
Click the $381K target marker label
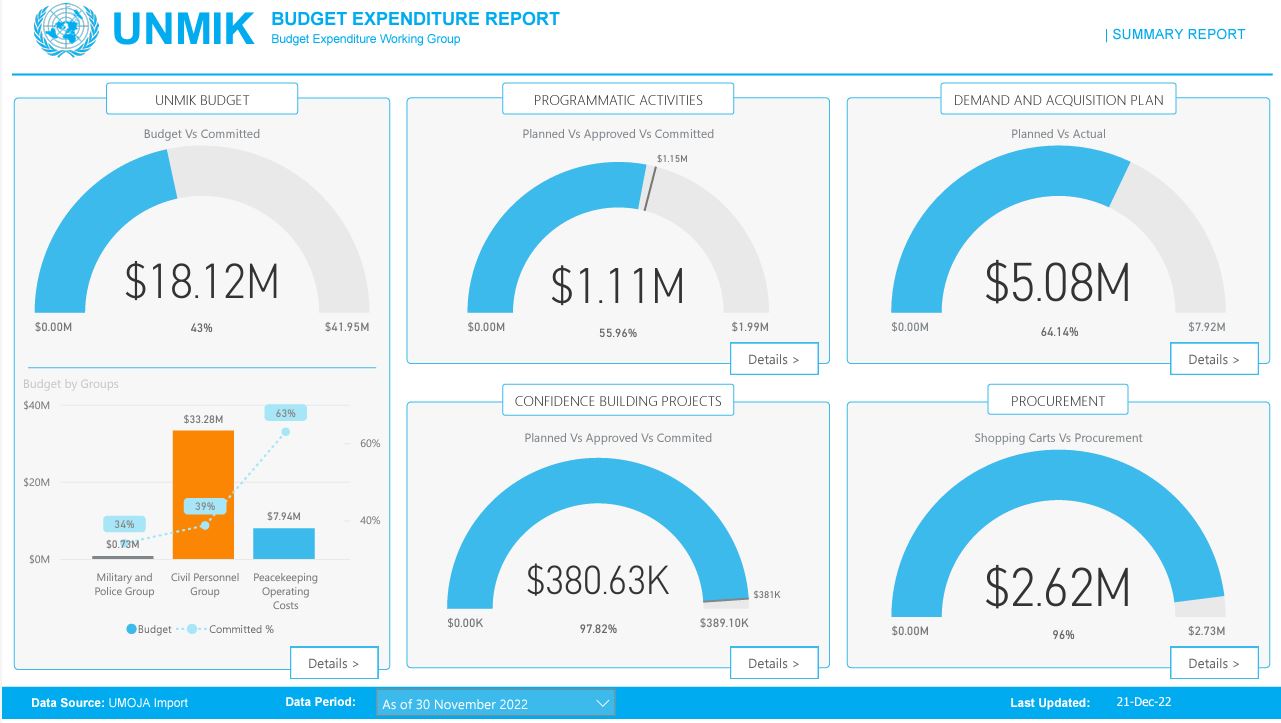click(x=767, y=595)
